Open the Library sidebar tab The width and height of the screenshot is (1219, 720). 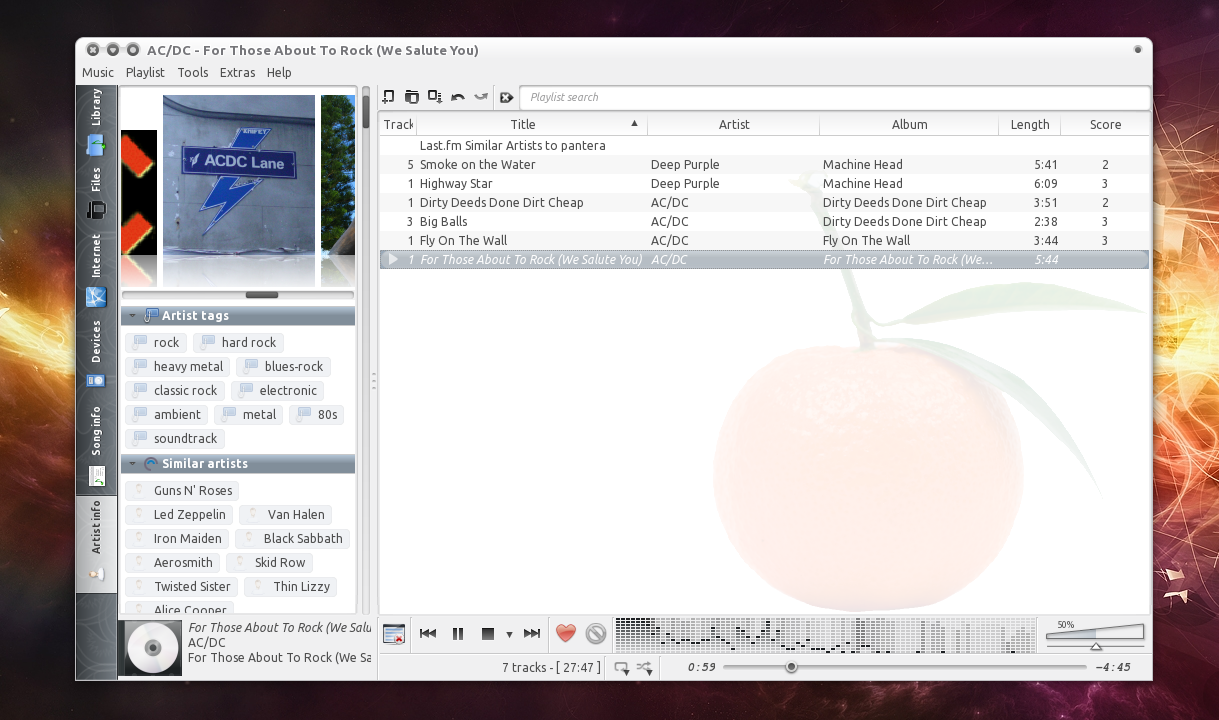click(96, 120)
